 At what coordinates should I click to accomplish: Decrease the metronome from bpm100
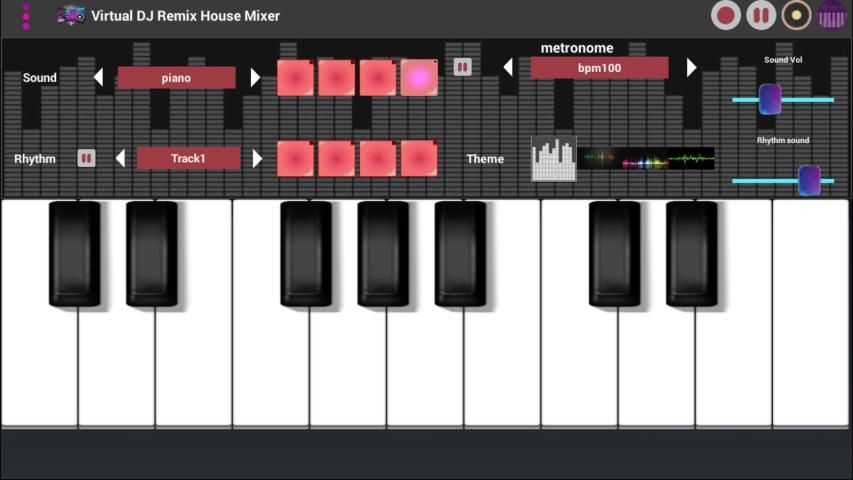pos(508,67)
